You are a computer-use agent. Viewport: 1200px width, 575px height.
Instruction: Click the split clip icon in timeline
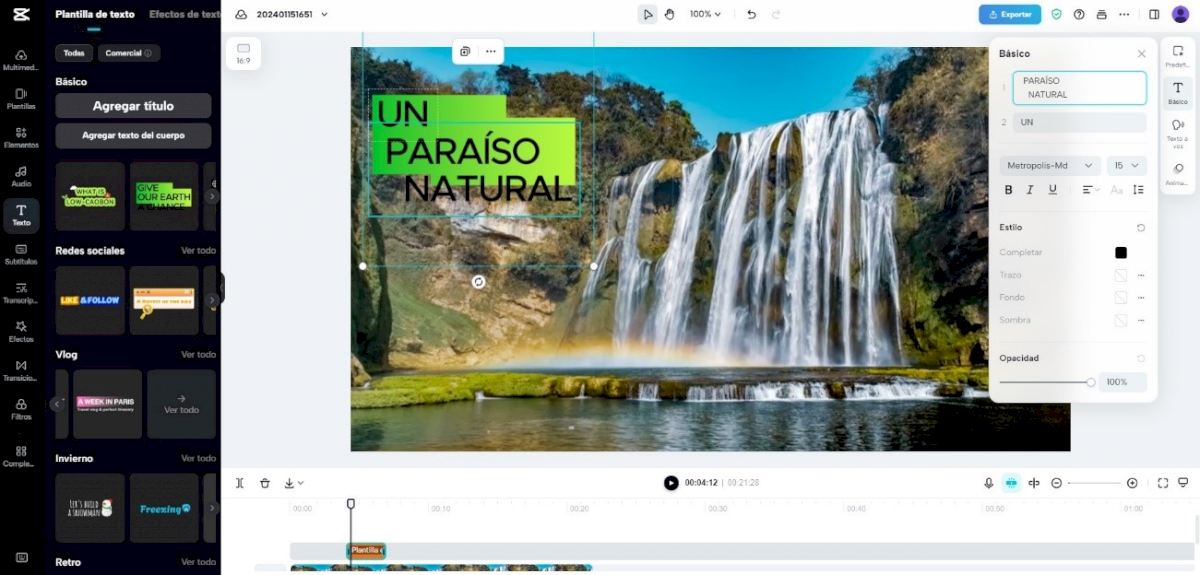pos(240,483)
